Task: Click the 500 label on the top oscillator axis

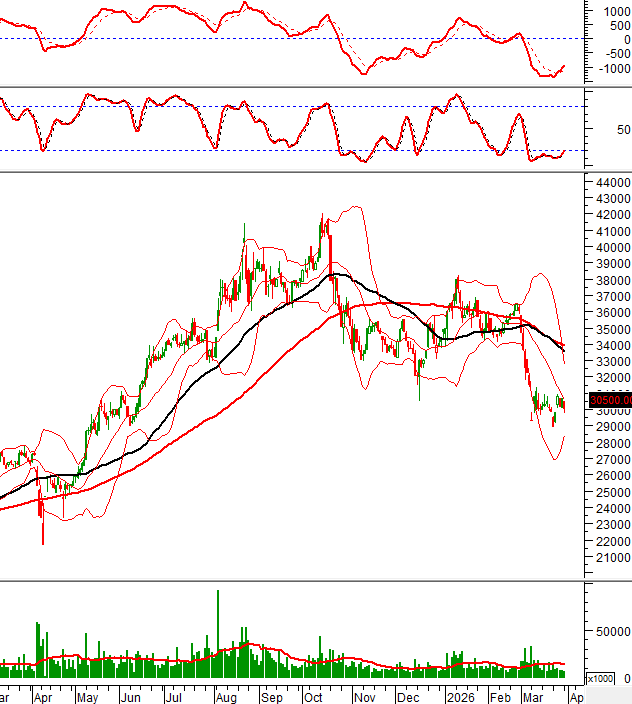Action: 614,26
